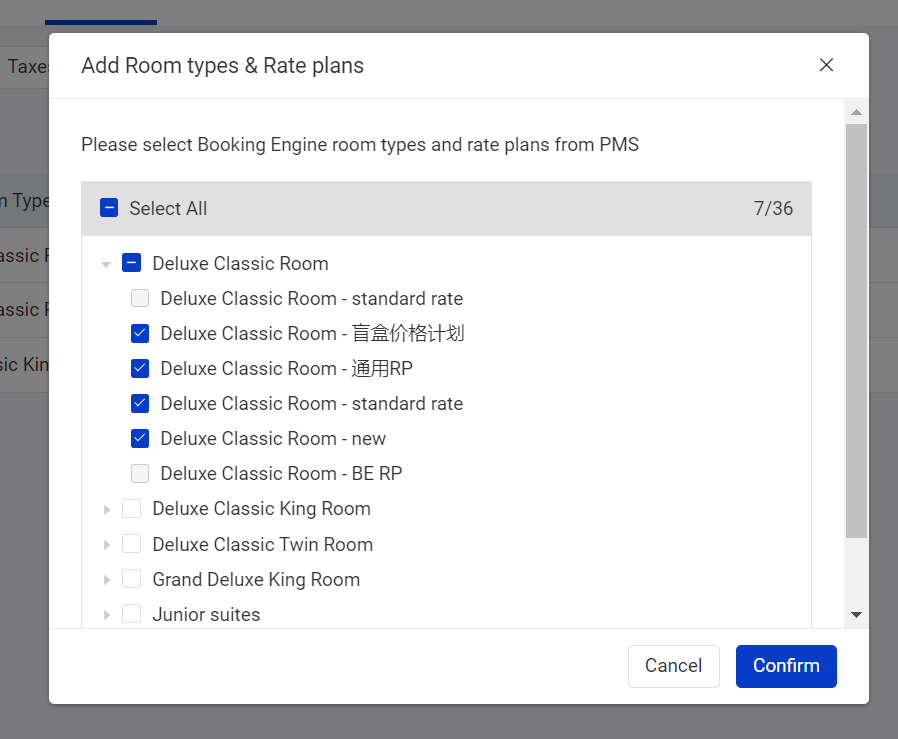Screen dimensions: 898x739
Task: Check the Deluxe Classic King Room checkbox
Action: pos(131,509)
